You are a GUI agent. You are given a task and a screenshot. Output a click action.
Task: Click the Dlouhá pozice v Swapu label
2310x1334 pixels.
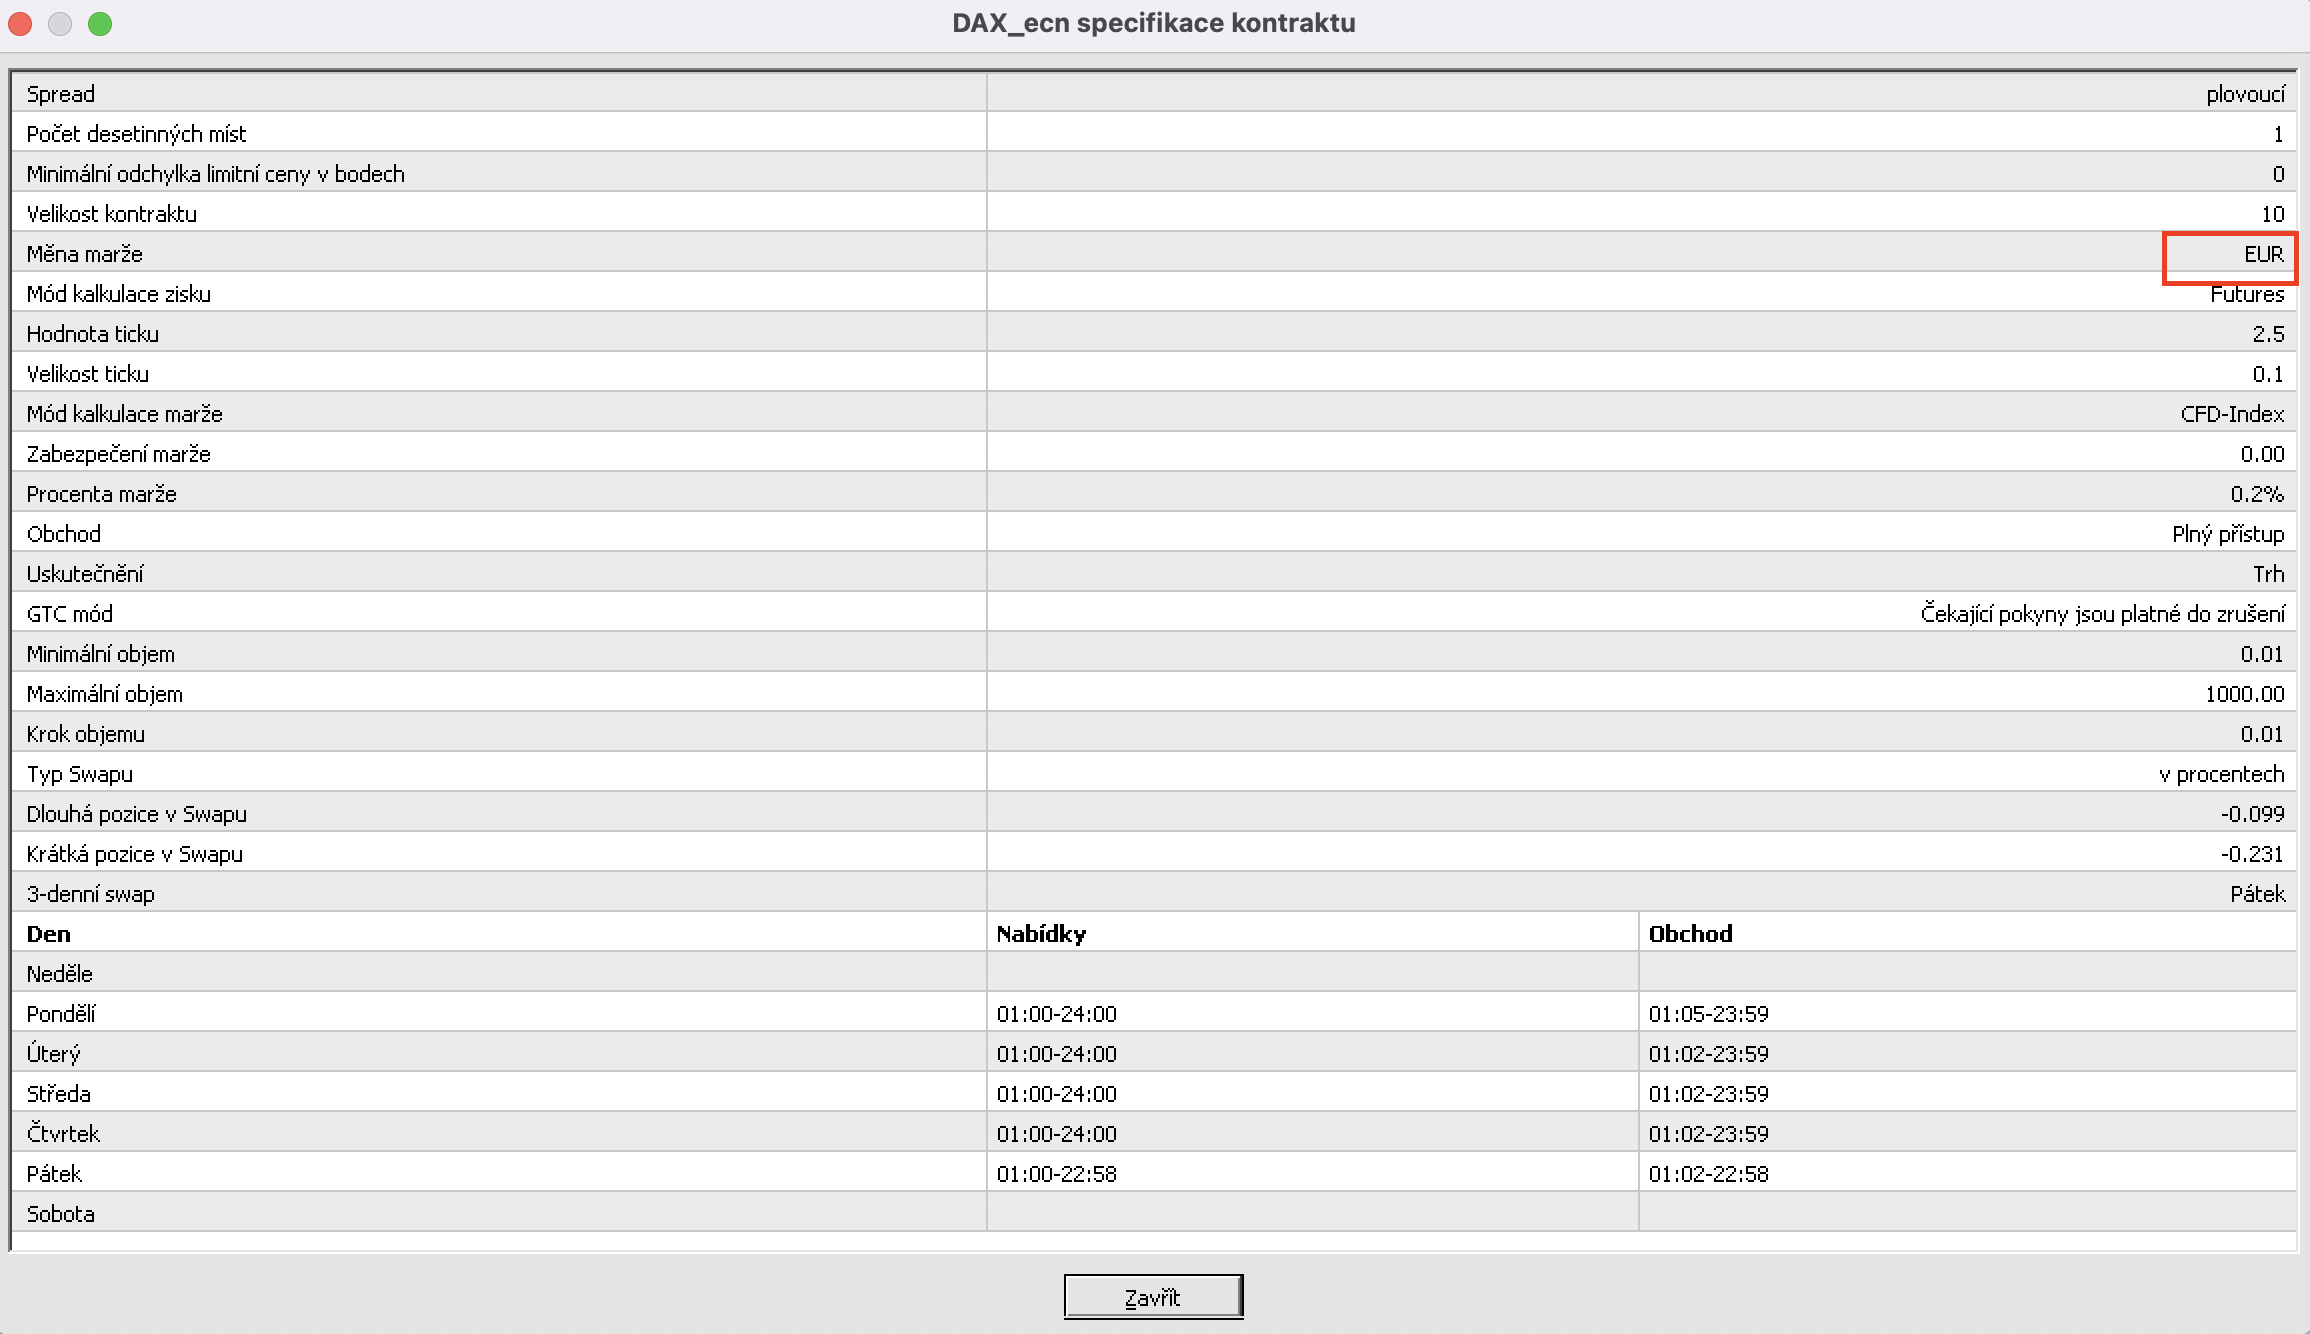pos(137,814)
